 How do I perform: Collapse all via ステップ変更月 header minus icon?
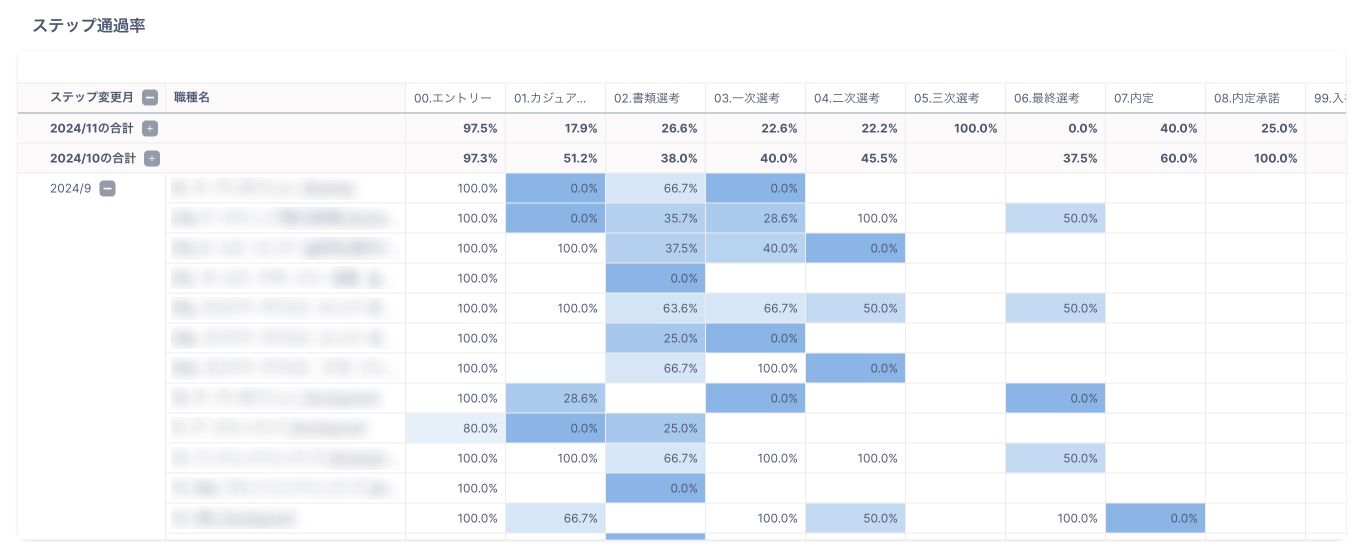150,98
